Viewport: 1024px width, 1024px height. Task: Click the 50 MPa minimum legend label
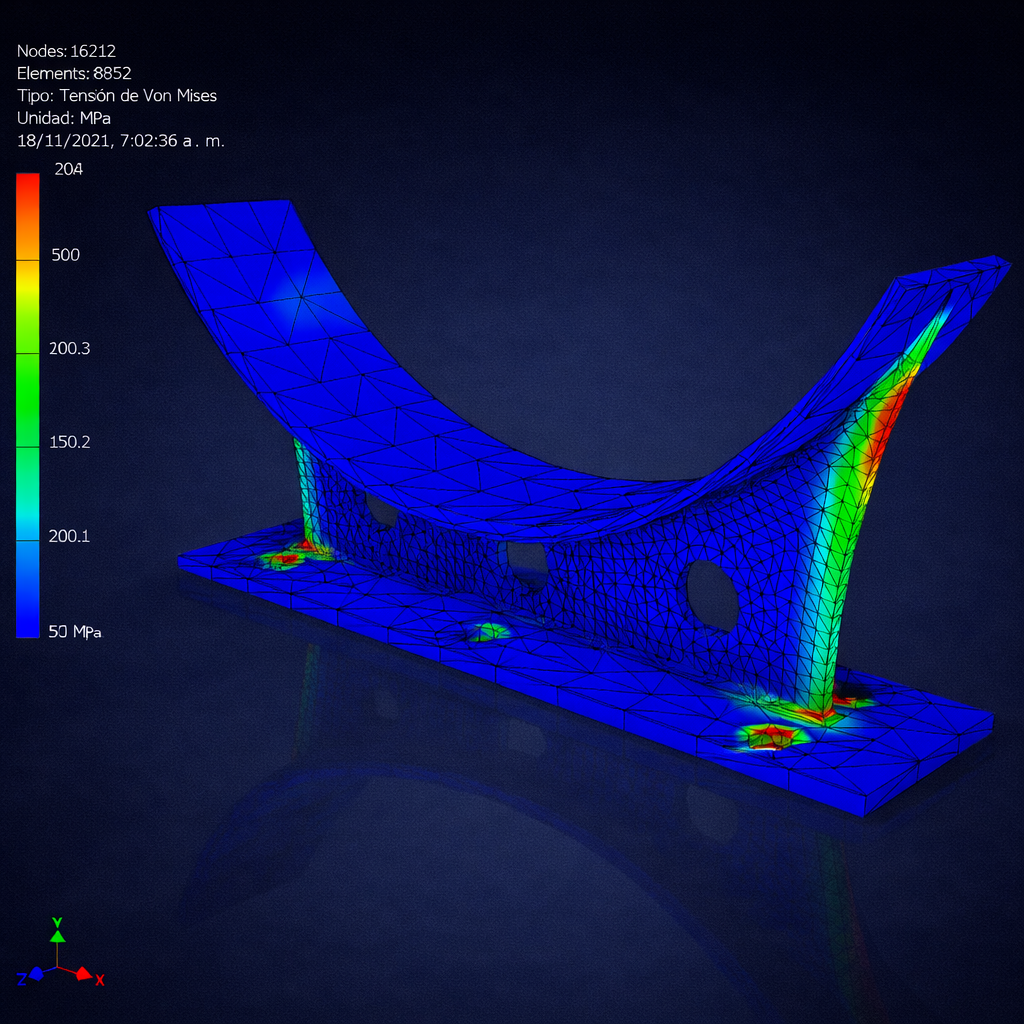[75, 631]
